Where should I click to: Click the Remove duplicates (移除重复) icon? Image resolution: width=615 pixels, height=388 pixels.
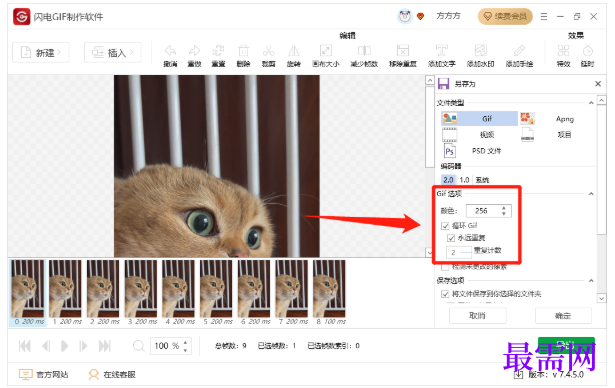(x=402, y=51)
